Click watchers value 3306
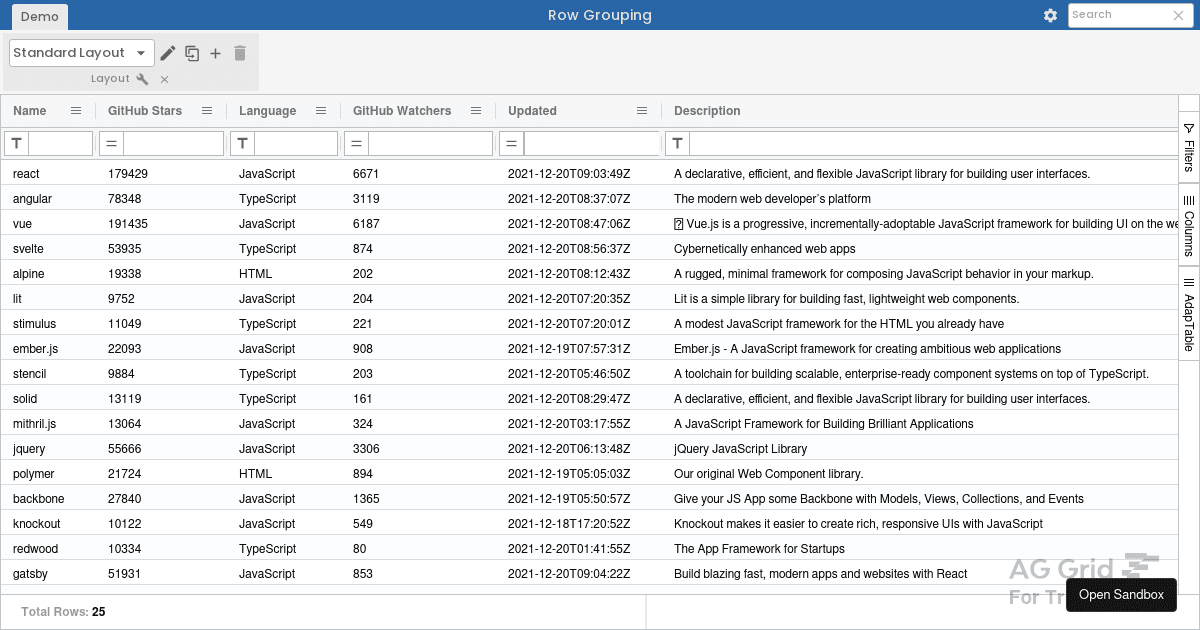Screen dimensions: 1200x630 (366, 449)
